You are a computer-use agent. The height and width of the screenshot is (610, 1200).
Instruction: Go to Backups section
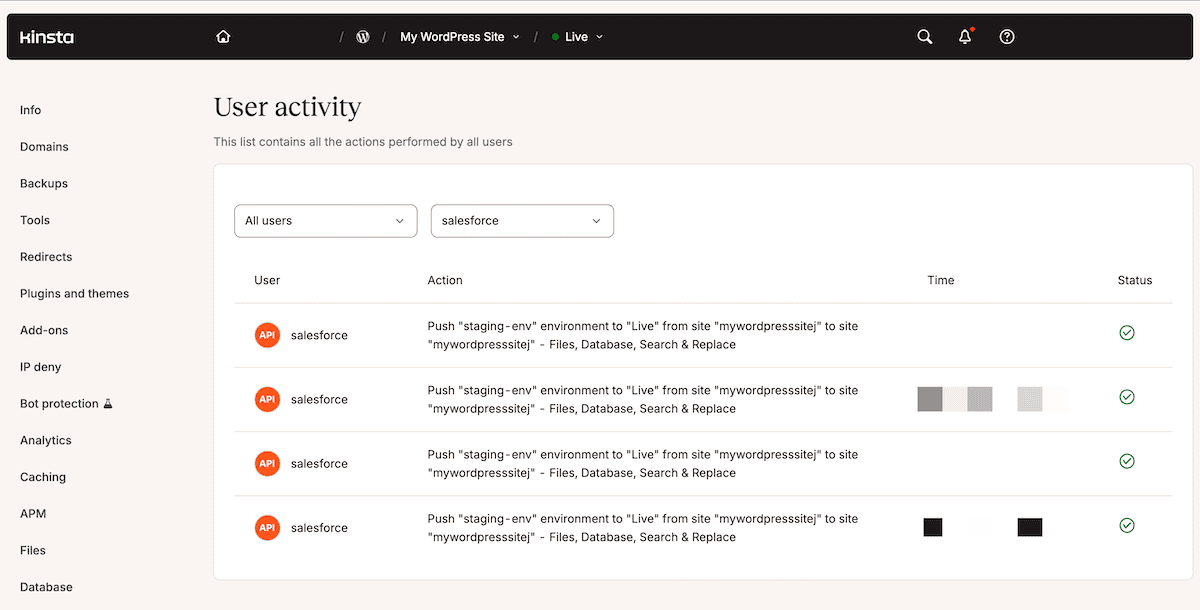(44, 184)
